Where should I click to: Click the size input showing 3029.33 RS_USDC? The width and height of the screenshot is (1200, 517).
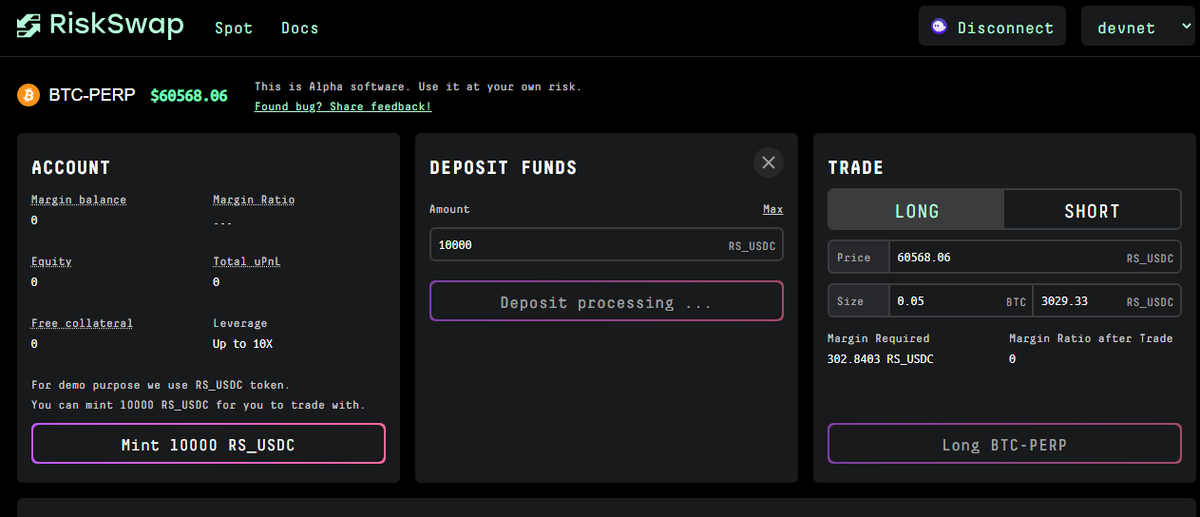click(1107, 301)
